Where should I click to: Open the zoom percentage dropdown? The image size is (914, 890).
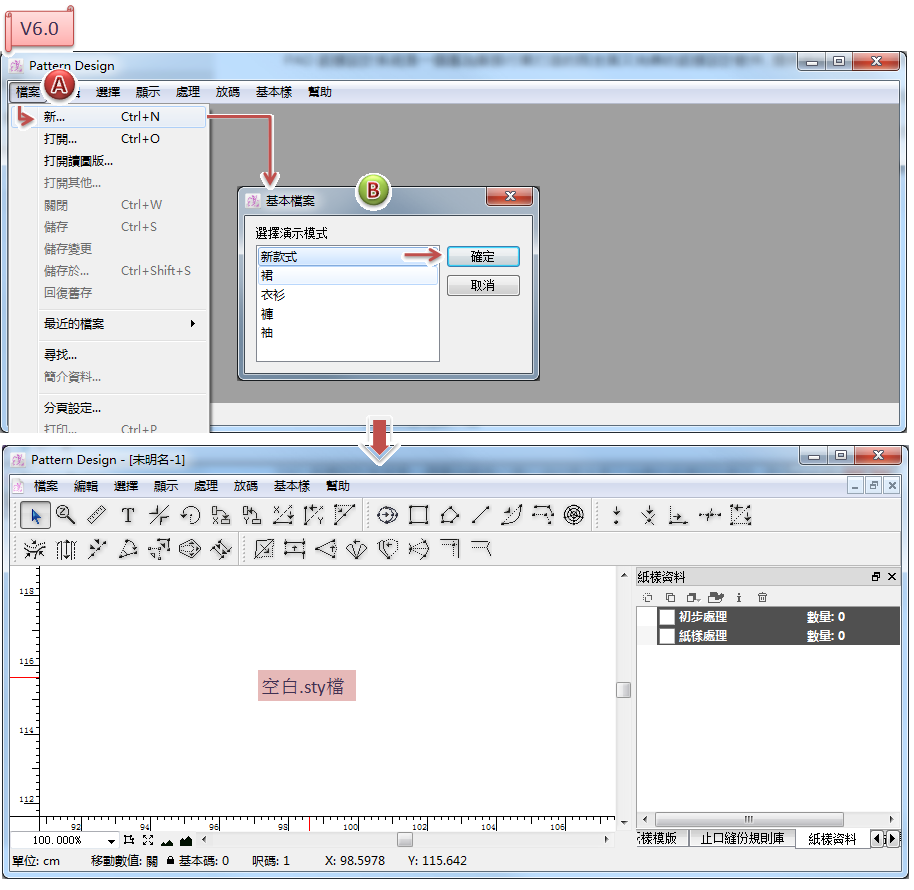click(111, 841)
